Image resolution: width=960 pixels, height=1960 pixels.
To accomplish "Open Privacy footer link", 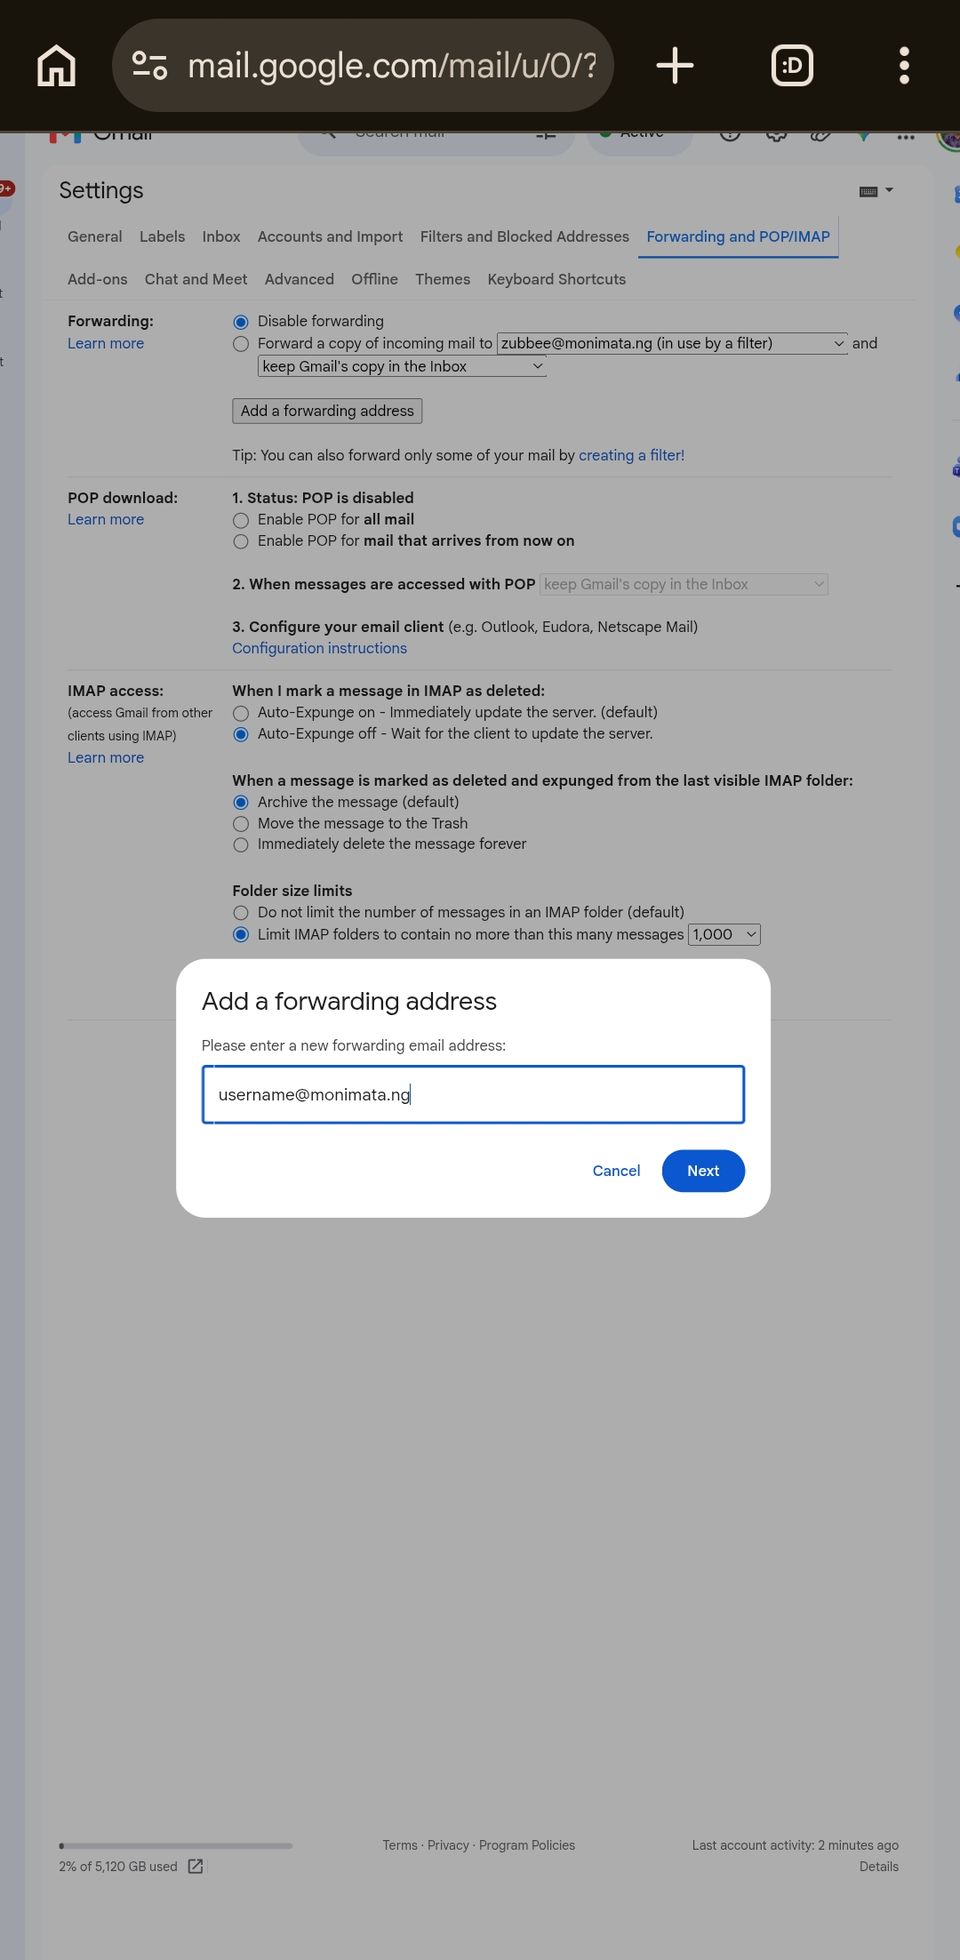I will [448, 1845].
